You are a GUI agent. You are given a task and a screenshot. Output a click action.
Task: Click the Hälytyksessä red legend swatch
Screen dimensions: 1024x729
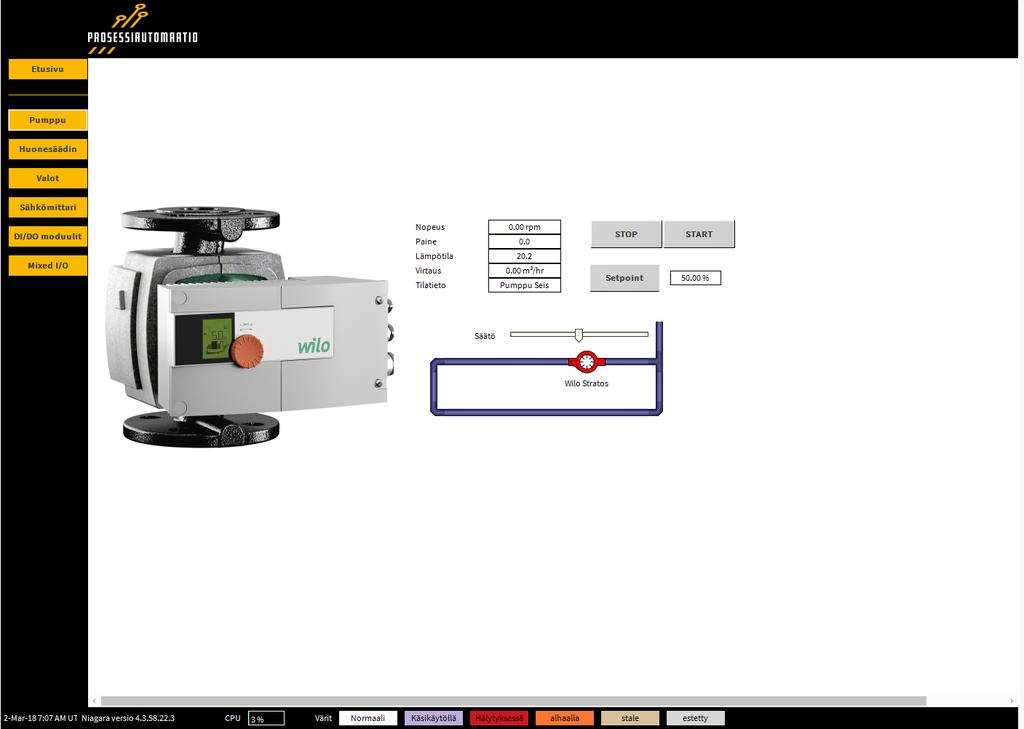[x=499, y=718]
